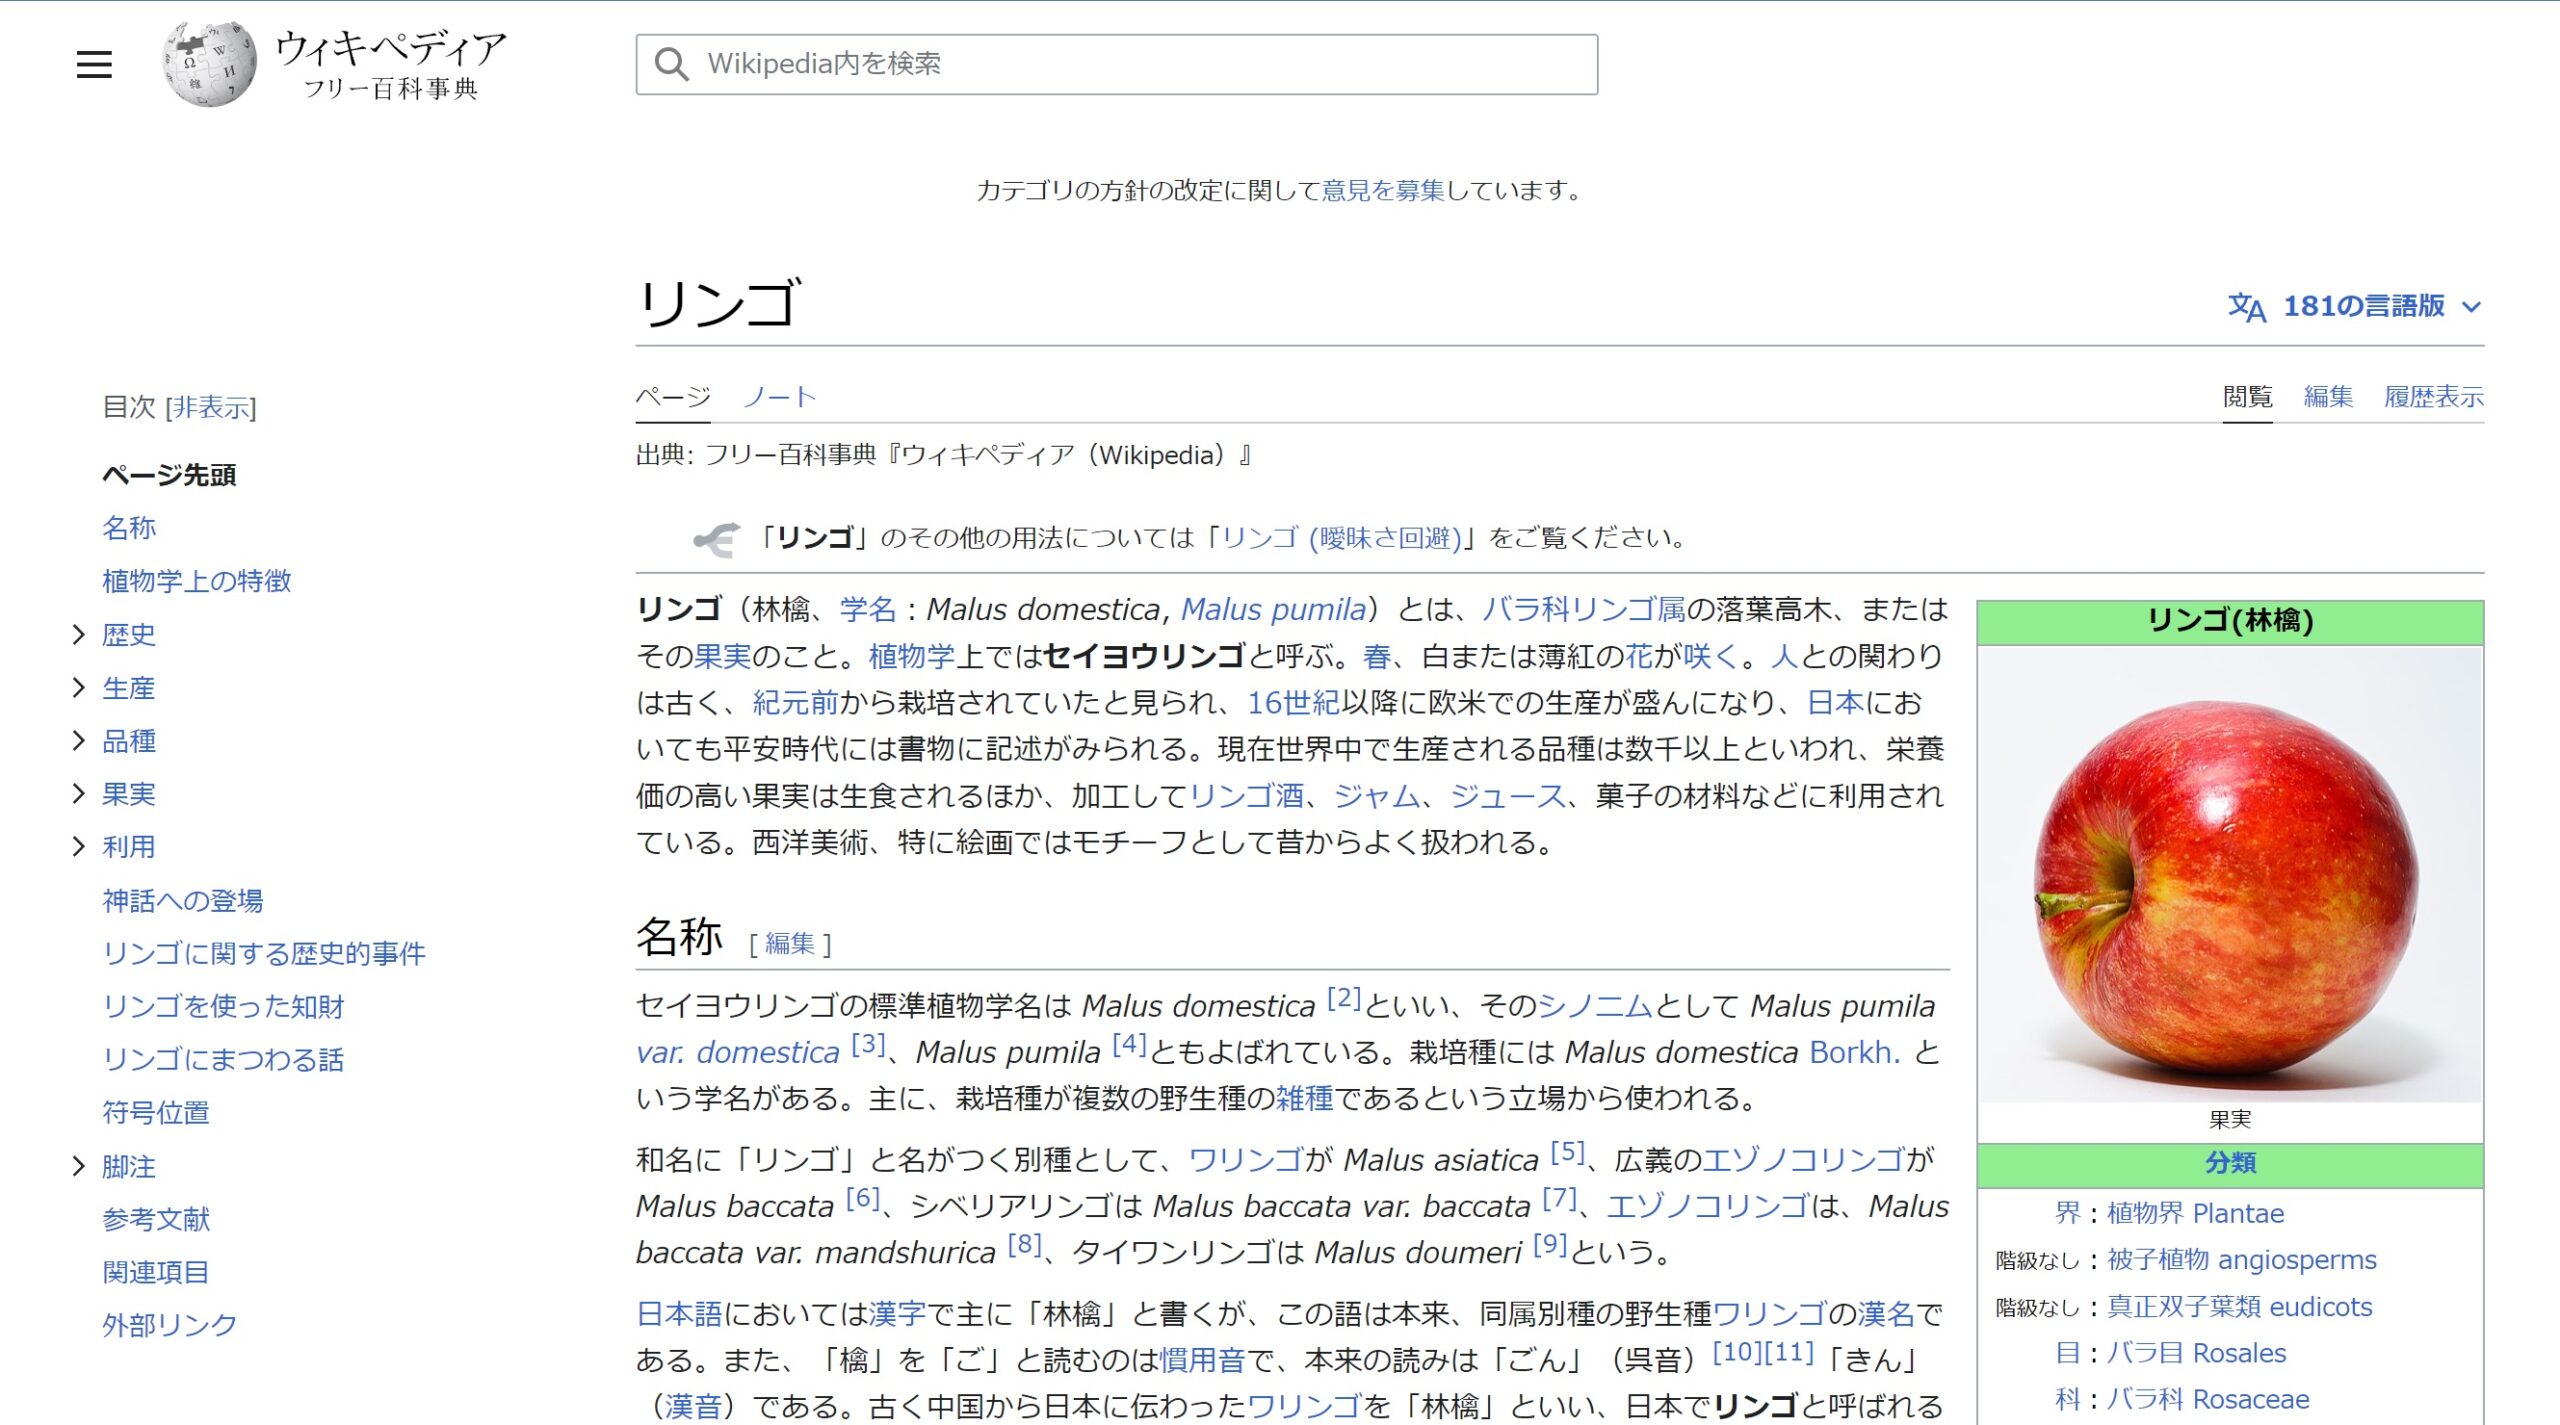This screenshot has width=2560, height=1425.
Task: Expand the 果実 contents section
Action: (79, 794)
